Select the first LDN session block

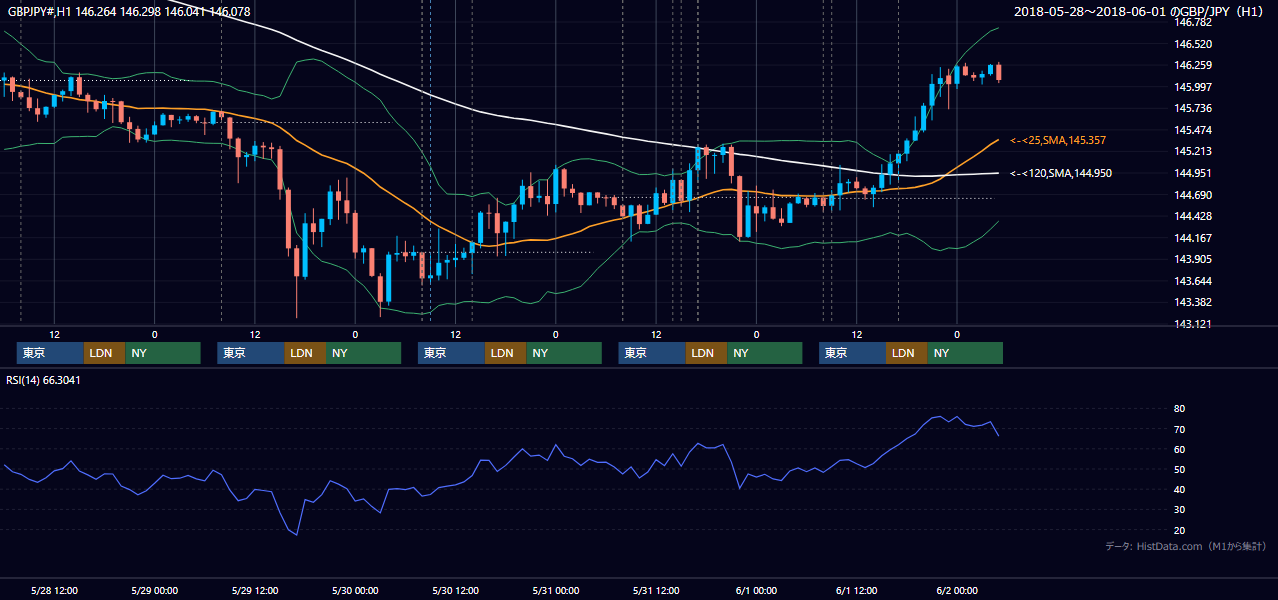pos(105,353)
